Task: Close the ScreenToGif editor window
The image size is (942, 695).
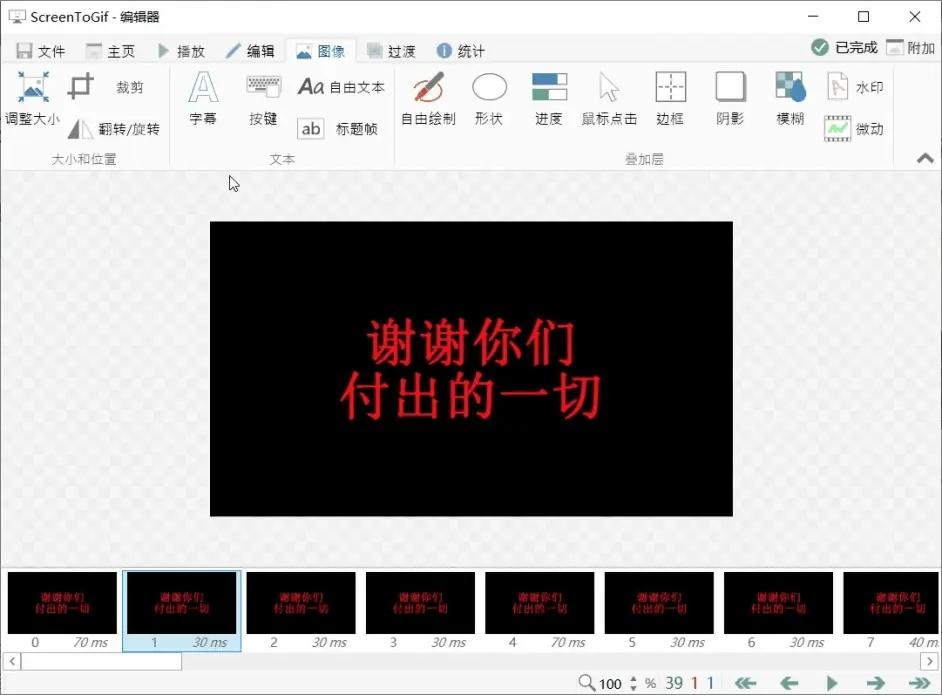Action: 914,17
